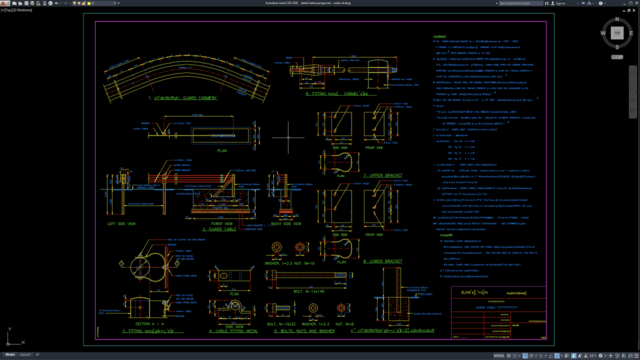Click the ViewCube TOP face
Screen dimensions: 640x360
coord(617,33)
